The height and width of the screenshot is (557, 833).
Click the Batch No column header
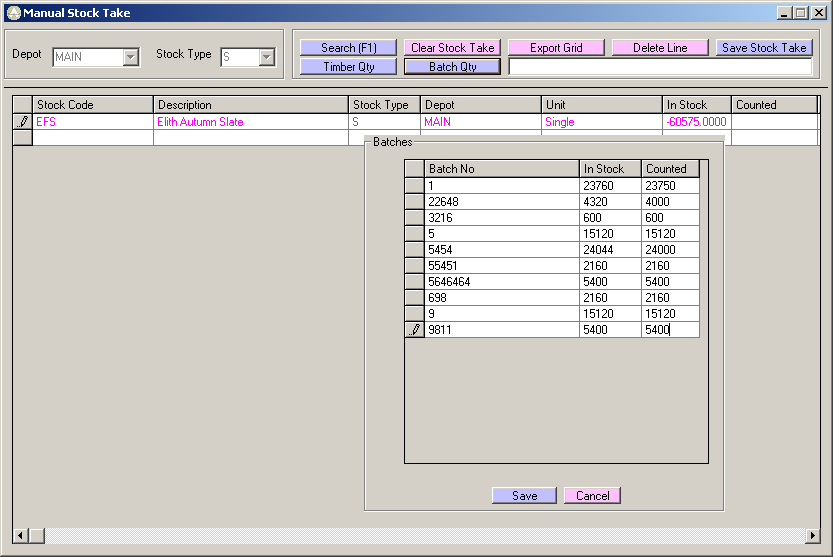pos(501,169)
